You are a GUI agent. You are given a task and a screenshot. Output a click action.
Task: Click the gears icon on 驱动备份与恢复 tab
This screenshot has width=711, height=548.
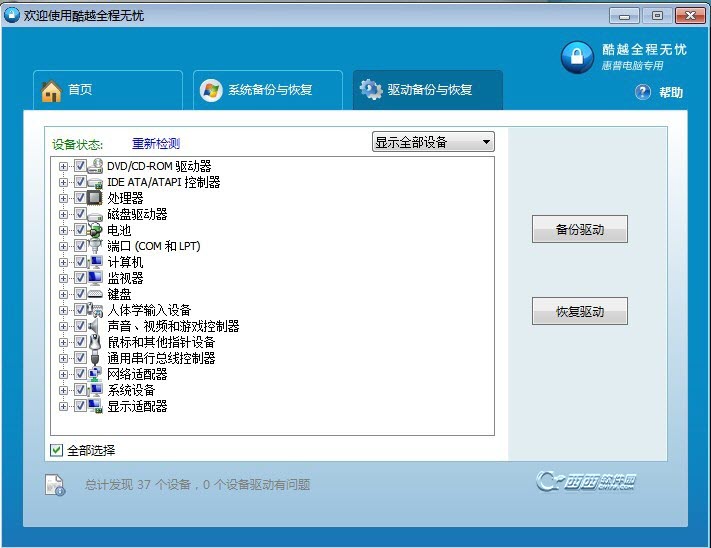(x=371, y=89)
